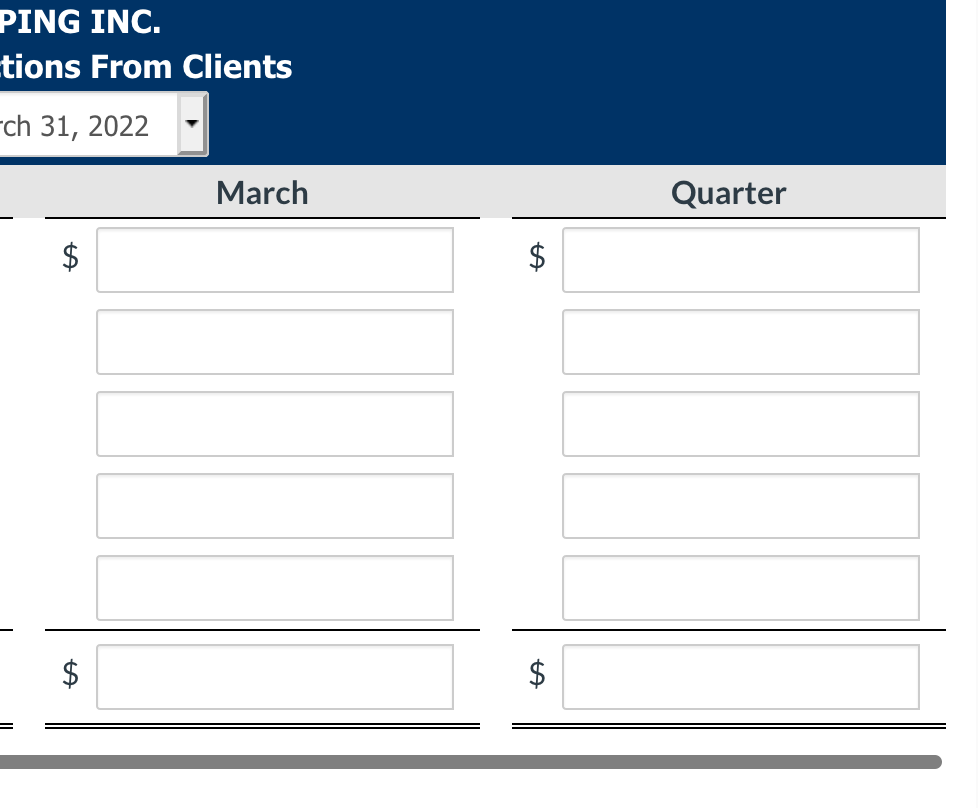Click the PING INC. header text
The image size is (978, 808).
pos(80,20)
